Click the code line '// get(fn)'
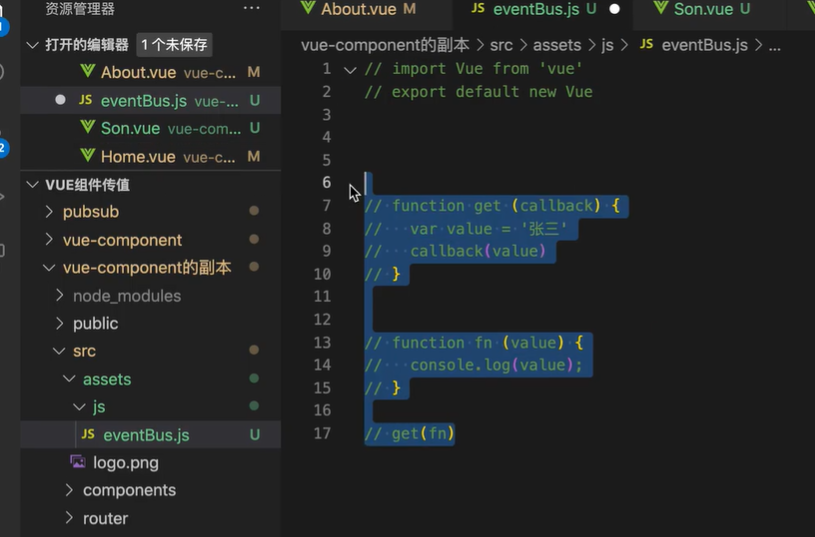 pos(410,433)
